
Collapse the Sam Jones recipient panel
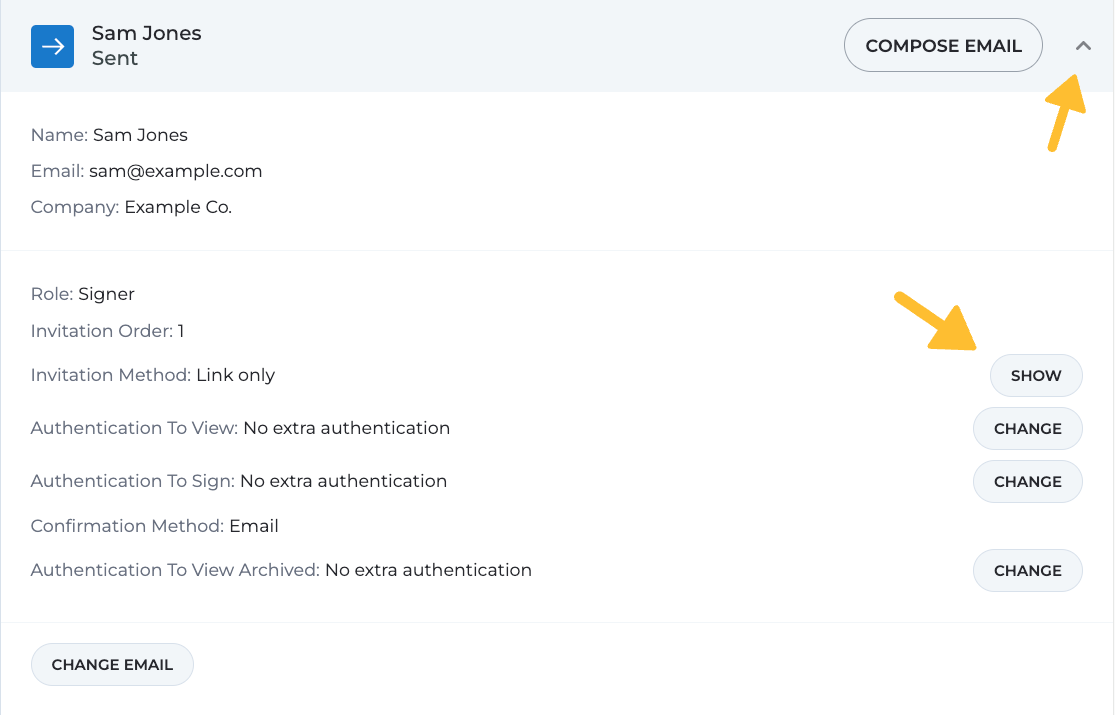pos(1083,46)
